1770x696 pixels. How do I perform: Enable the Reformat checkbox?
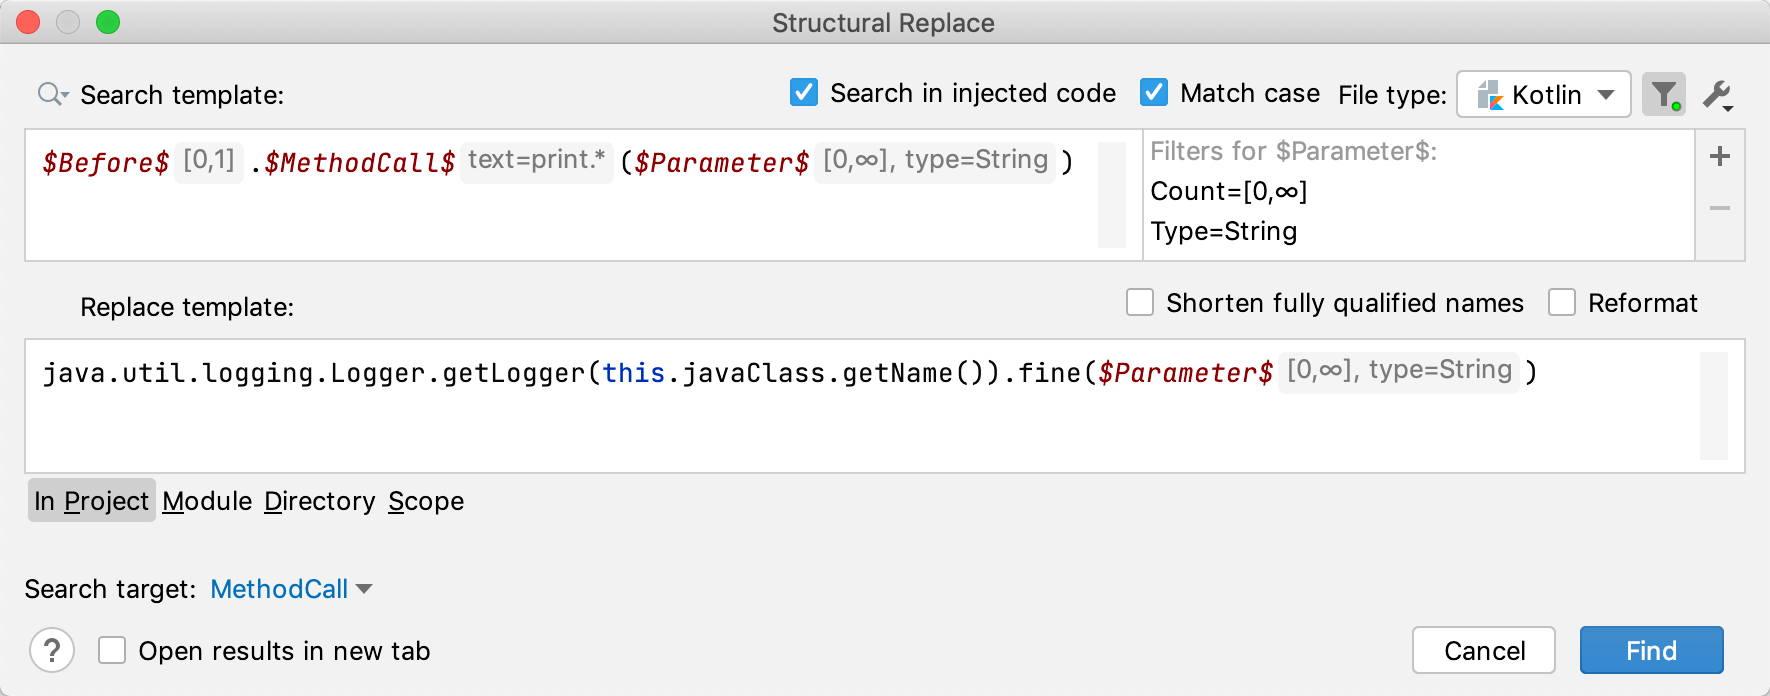coord(1562,302)
